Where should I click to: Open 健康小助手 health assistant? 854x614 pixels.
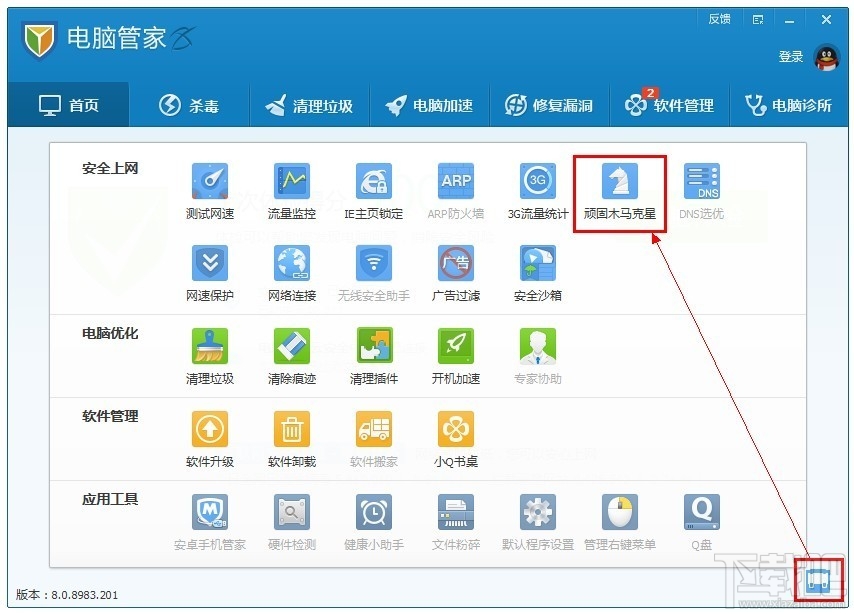click(x=374, y=522)
